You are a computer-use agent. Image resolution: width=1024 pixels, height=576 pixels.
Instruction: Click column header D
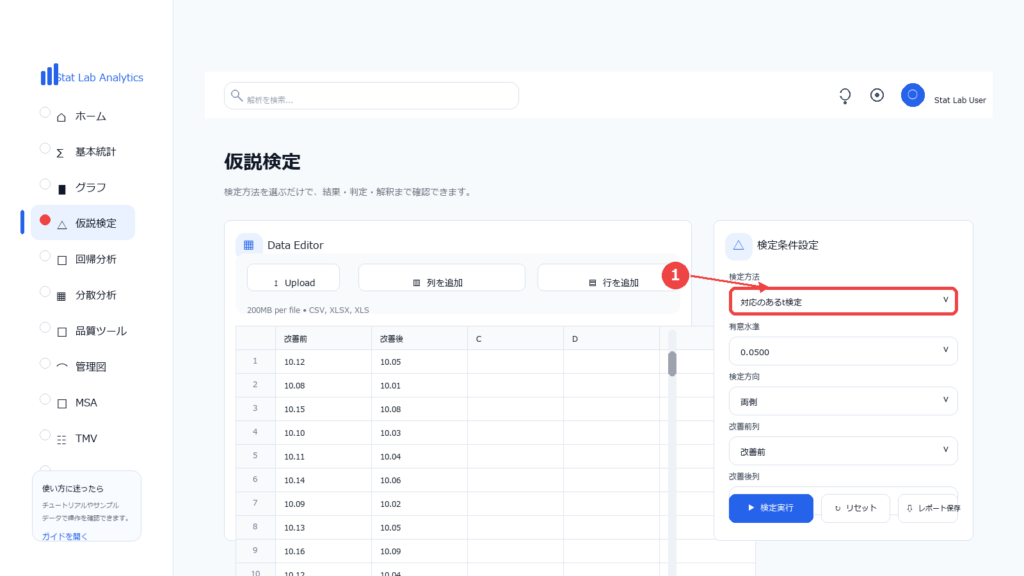pos(611,338)
